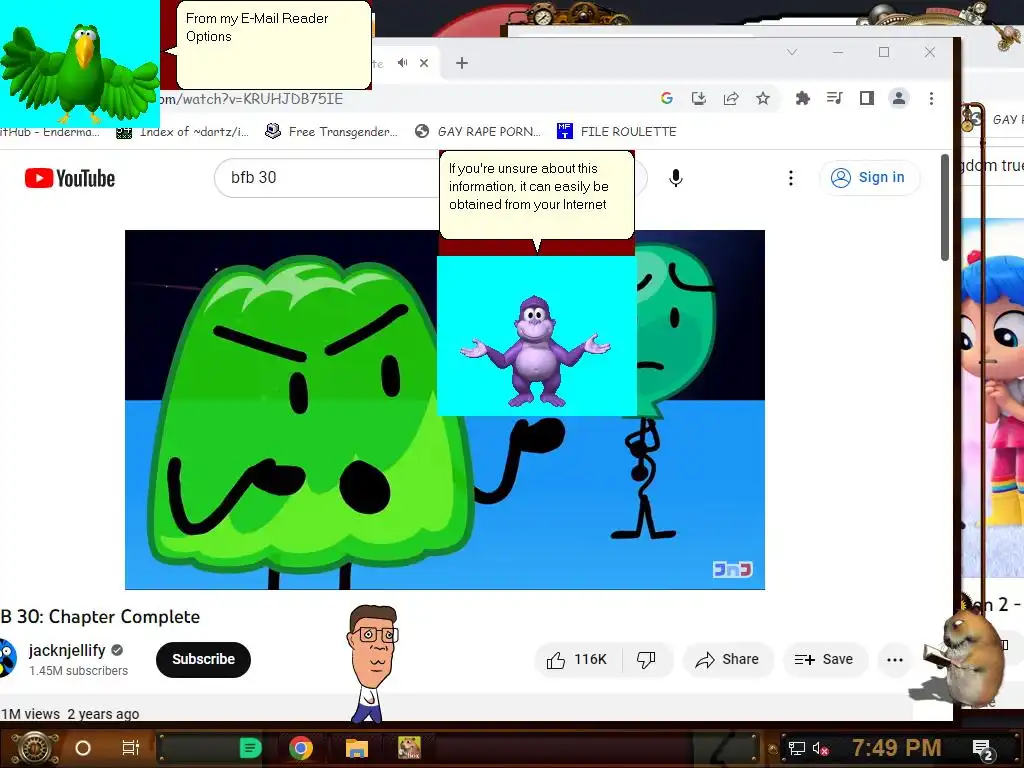Search by voice with the microphone icon
This screenshot has width=1024, height=768.
click(x=676, y=178)
